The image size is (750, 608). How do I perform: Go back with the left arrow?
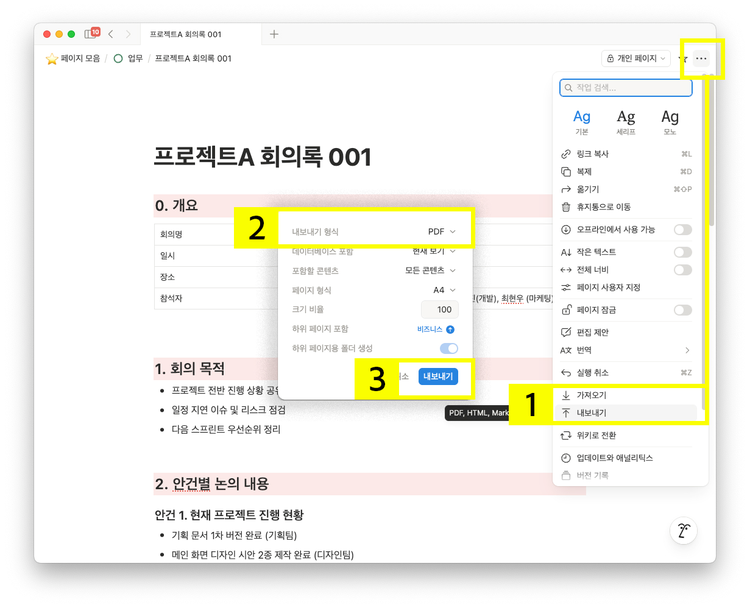[x=111, y=34]
